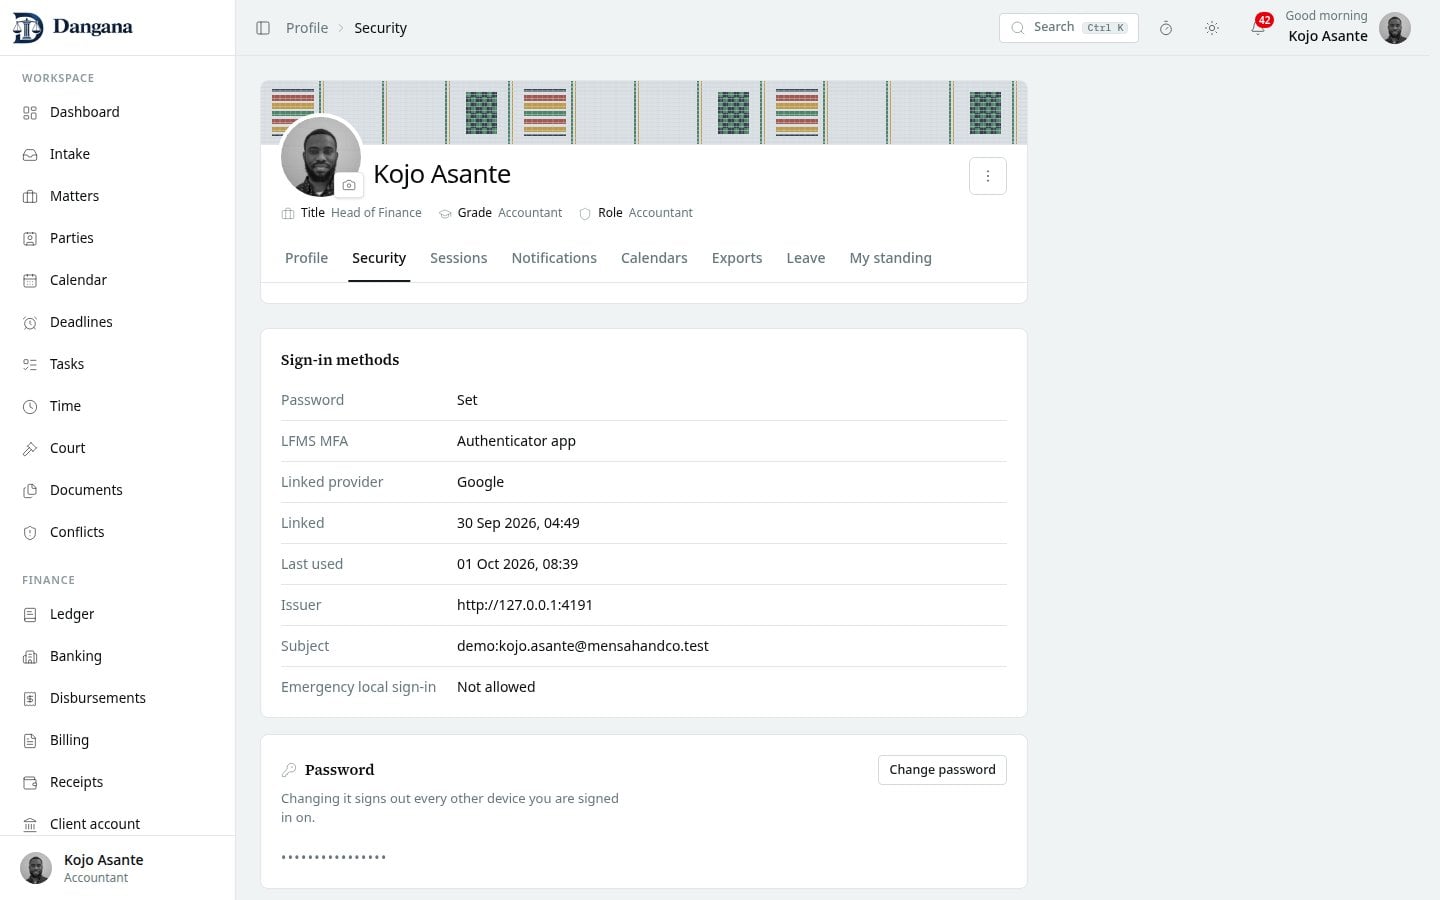Click the camera icon on profile photo
Viewport: 1440px width, 900px height.
click(349, 185)
